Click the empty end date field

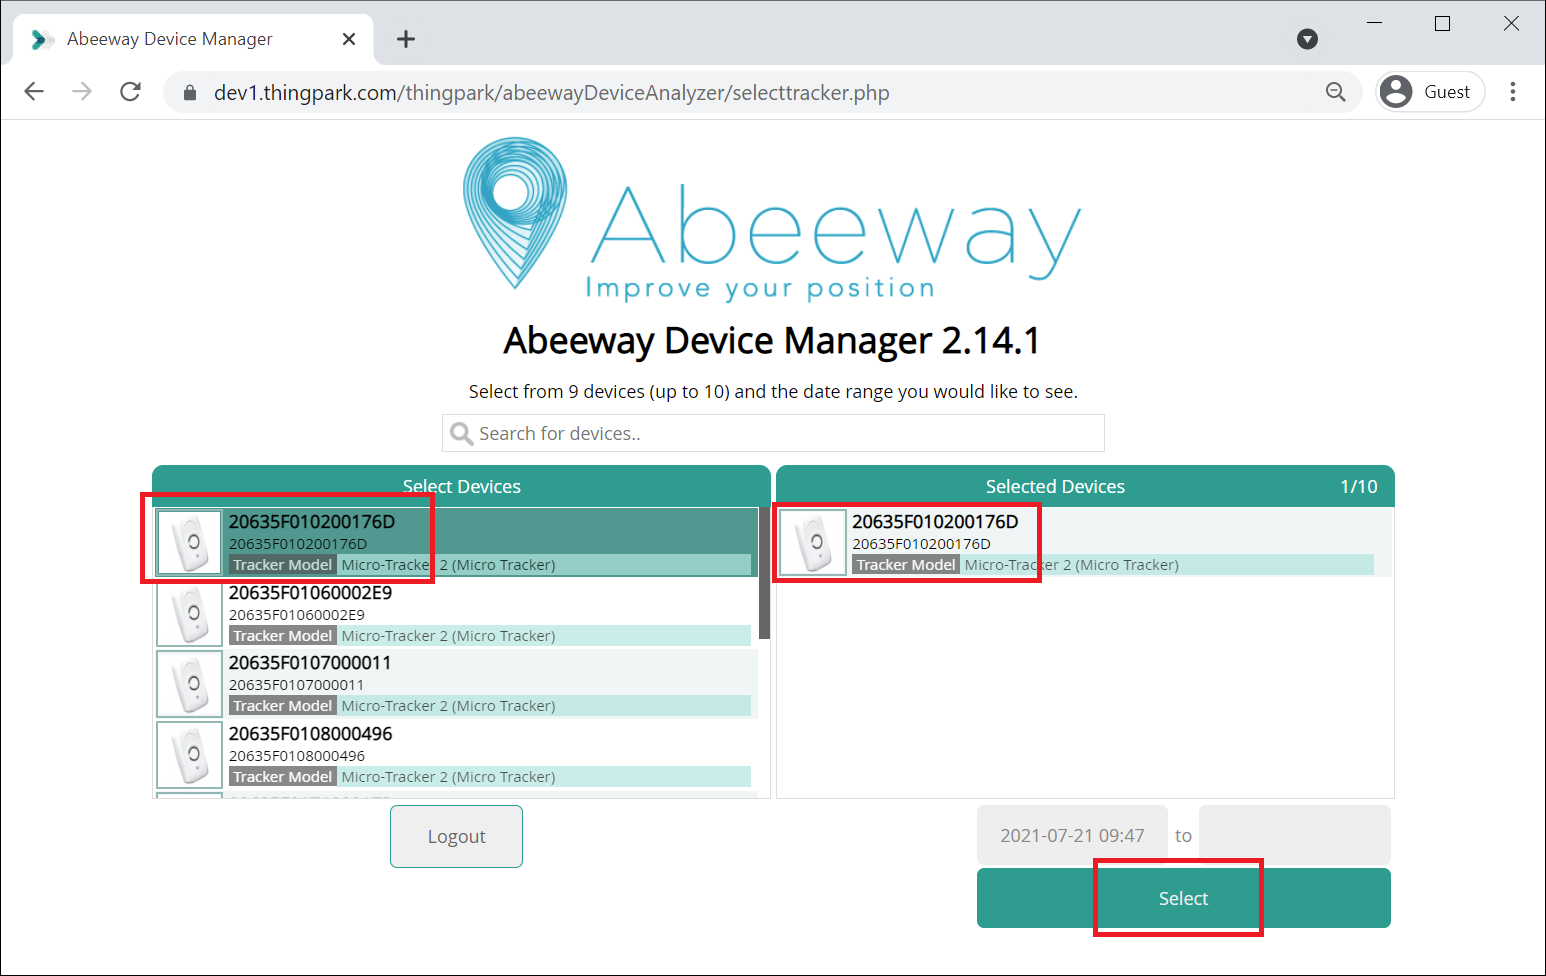[1295, 835]
